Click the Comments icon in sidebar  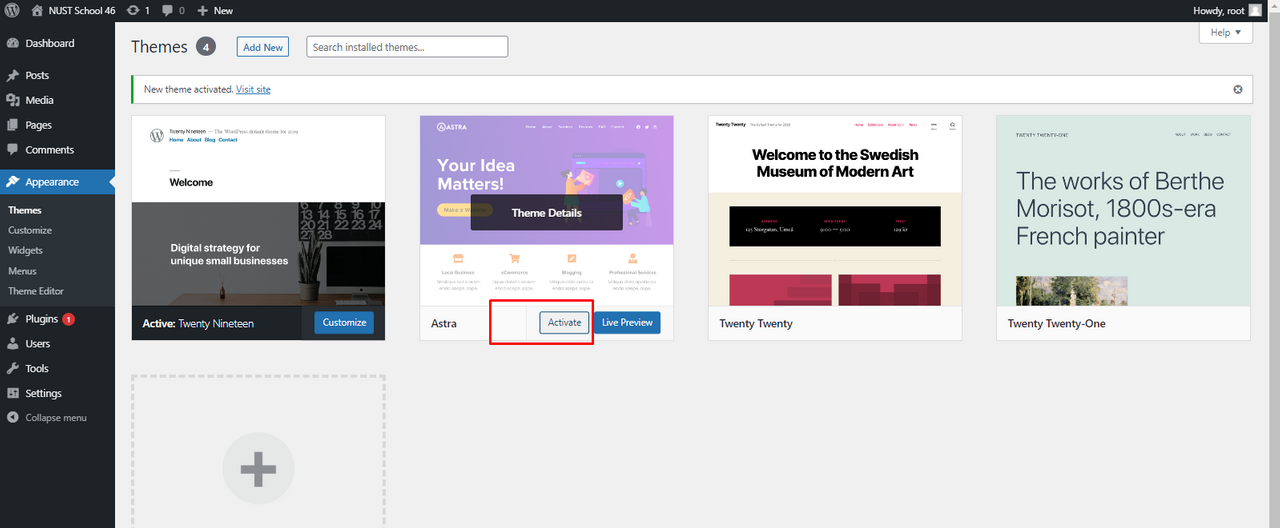coord(13,150)
